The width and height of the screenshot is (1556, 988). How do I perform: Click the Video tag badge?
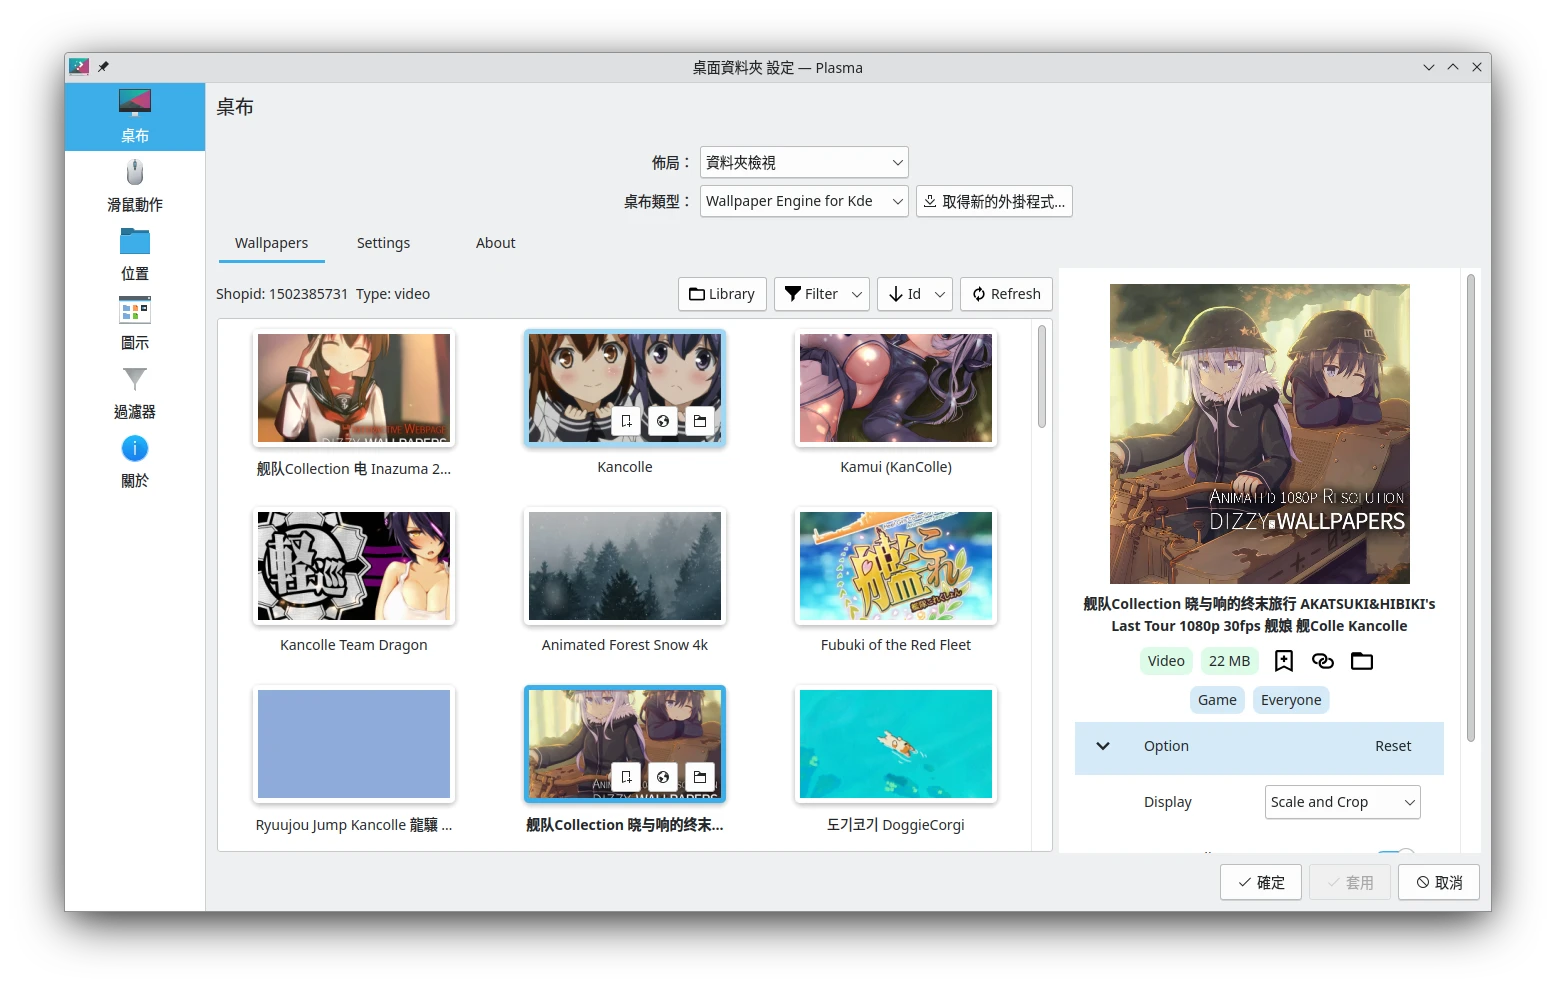point(1166,661)
